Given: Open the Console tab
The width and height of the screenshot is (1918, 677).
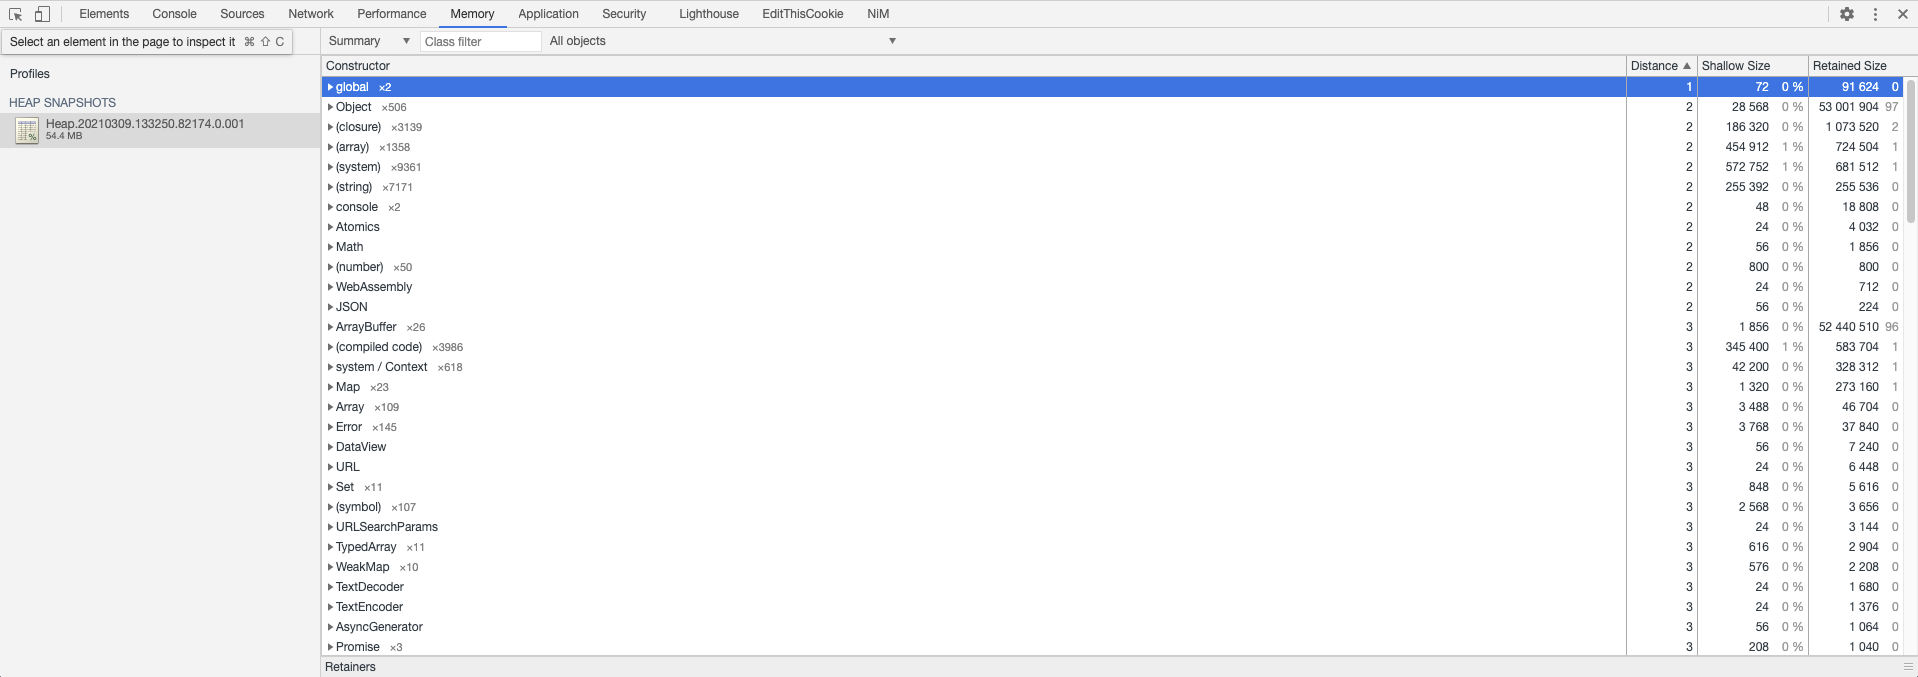Looking at the screenshot, I should 174,14.
